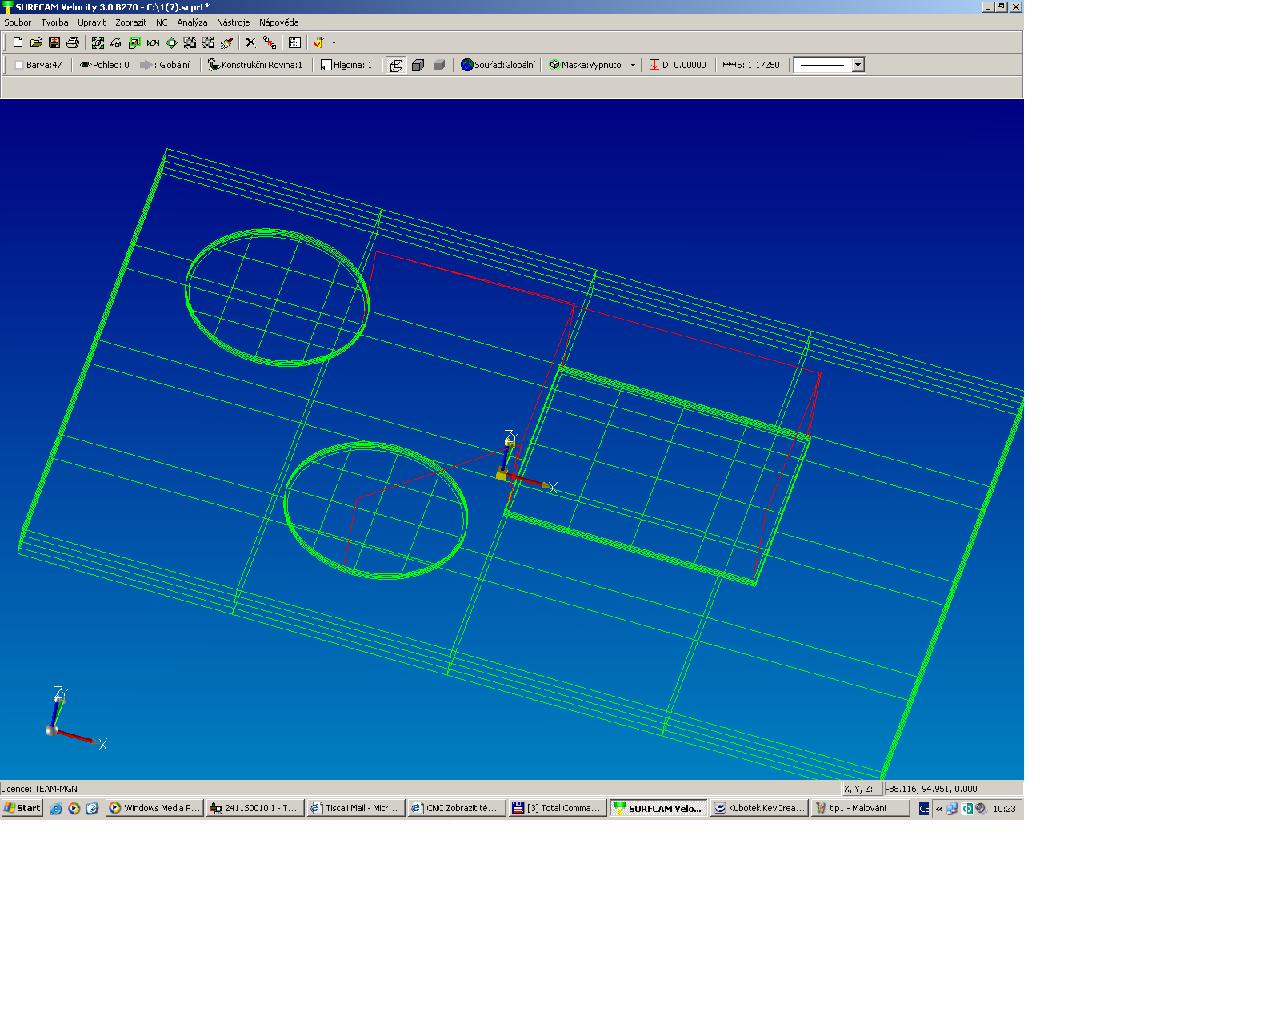Click the Souřad: Globální coordinate button

point(498,65)
